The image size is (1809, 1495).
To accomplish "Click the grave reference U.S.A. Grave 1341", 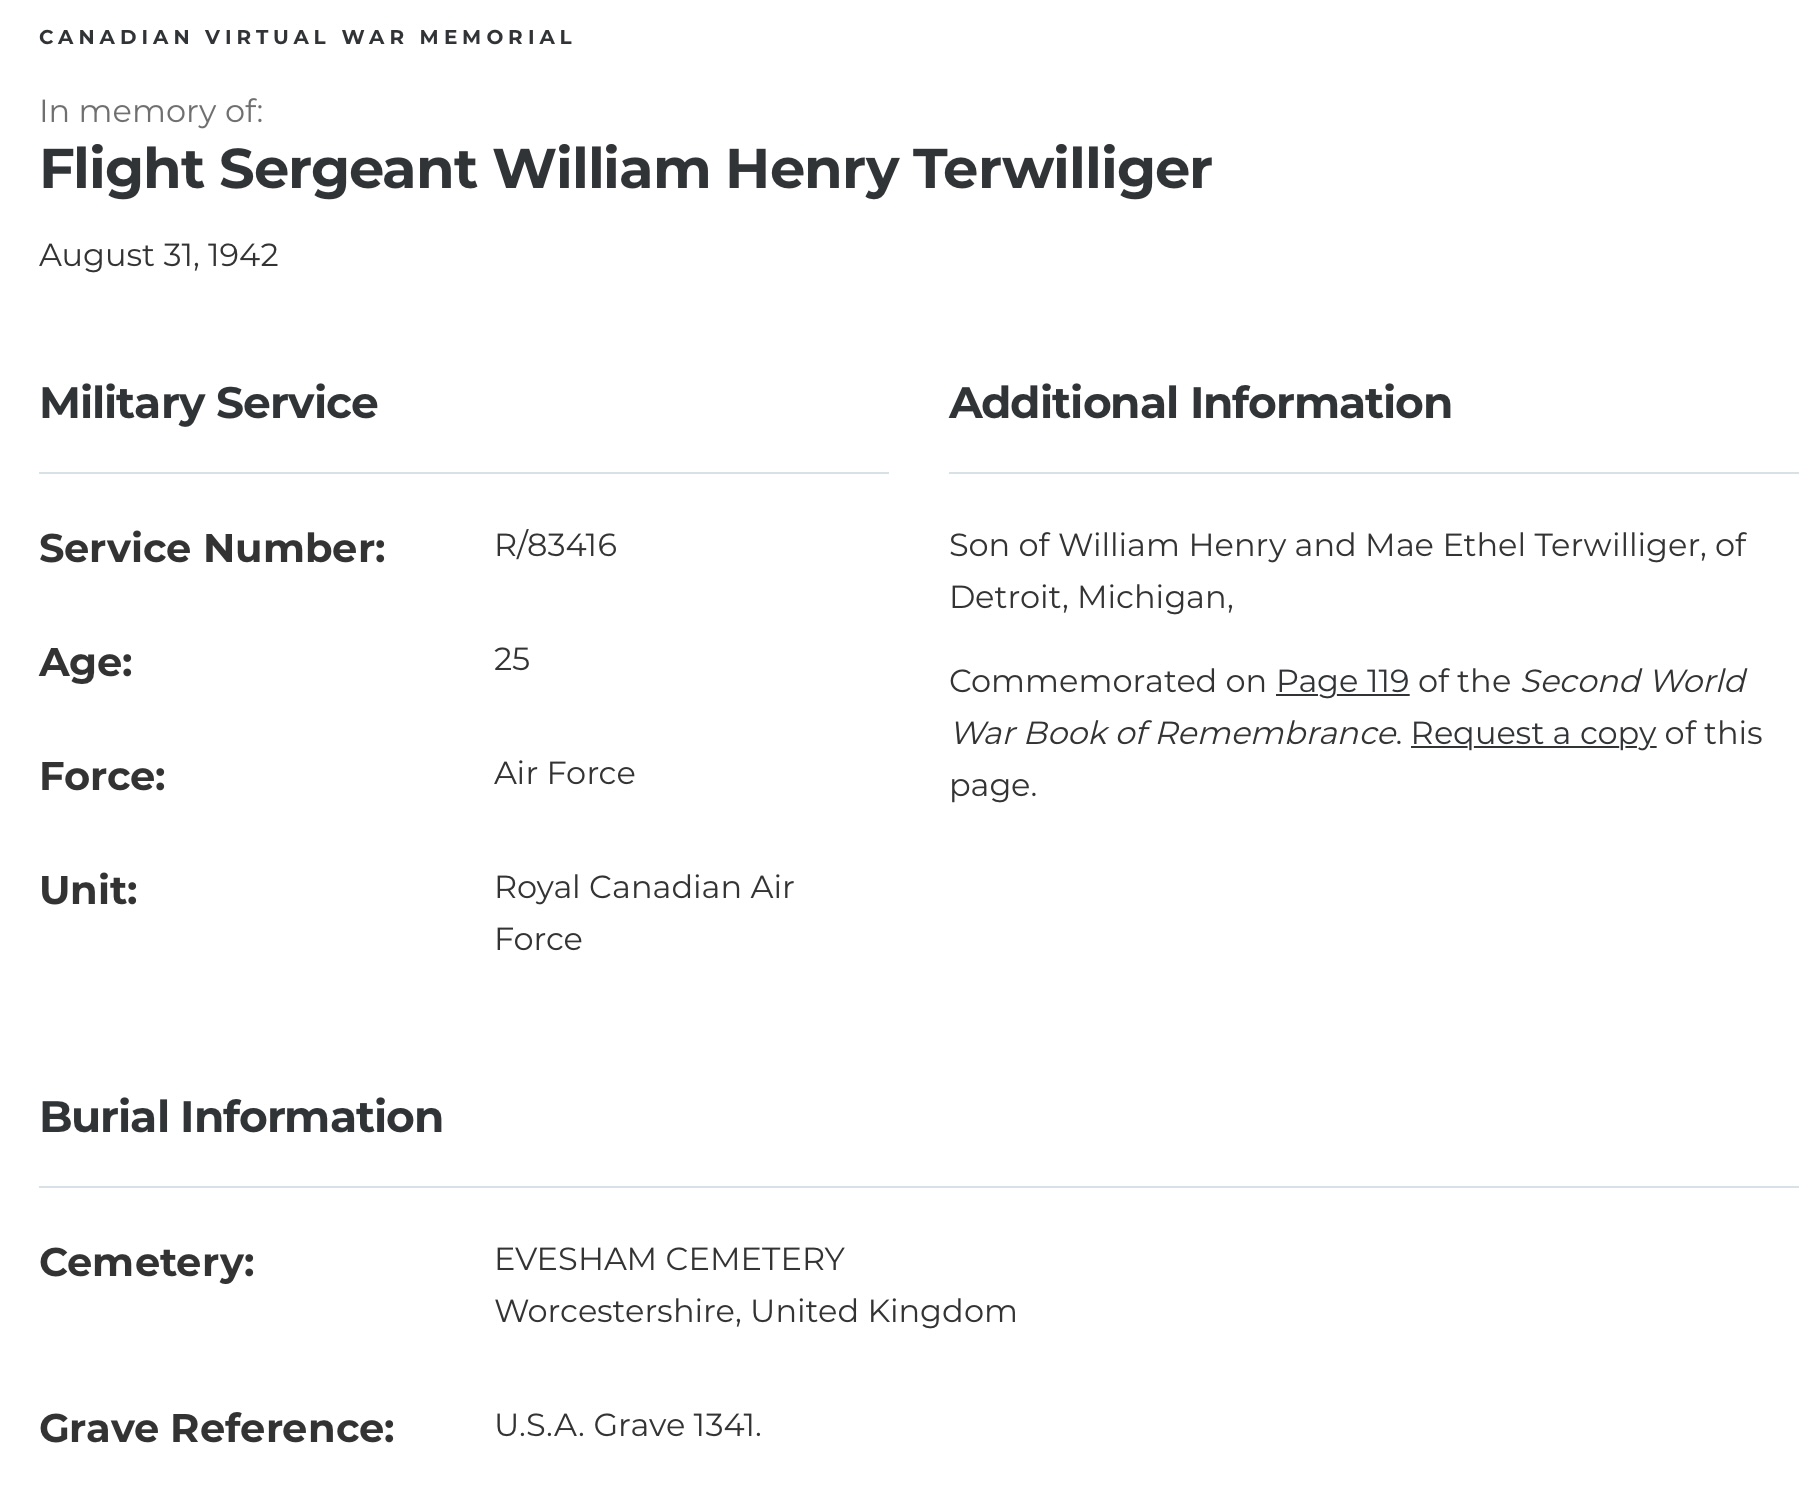I will click(x=628, y=1425).
